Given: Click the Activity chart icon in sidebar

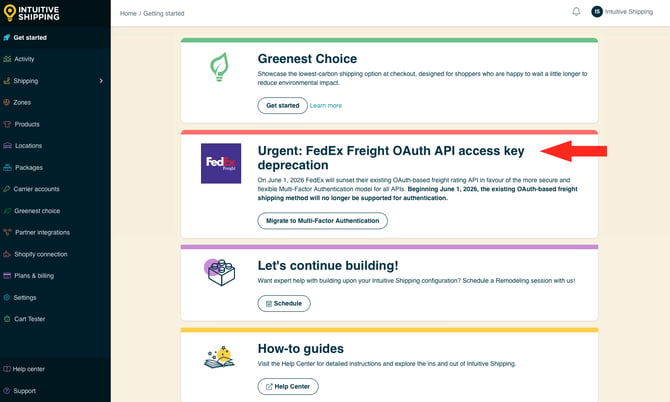Looking at the screenshot, I should [x=7, y=59].
